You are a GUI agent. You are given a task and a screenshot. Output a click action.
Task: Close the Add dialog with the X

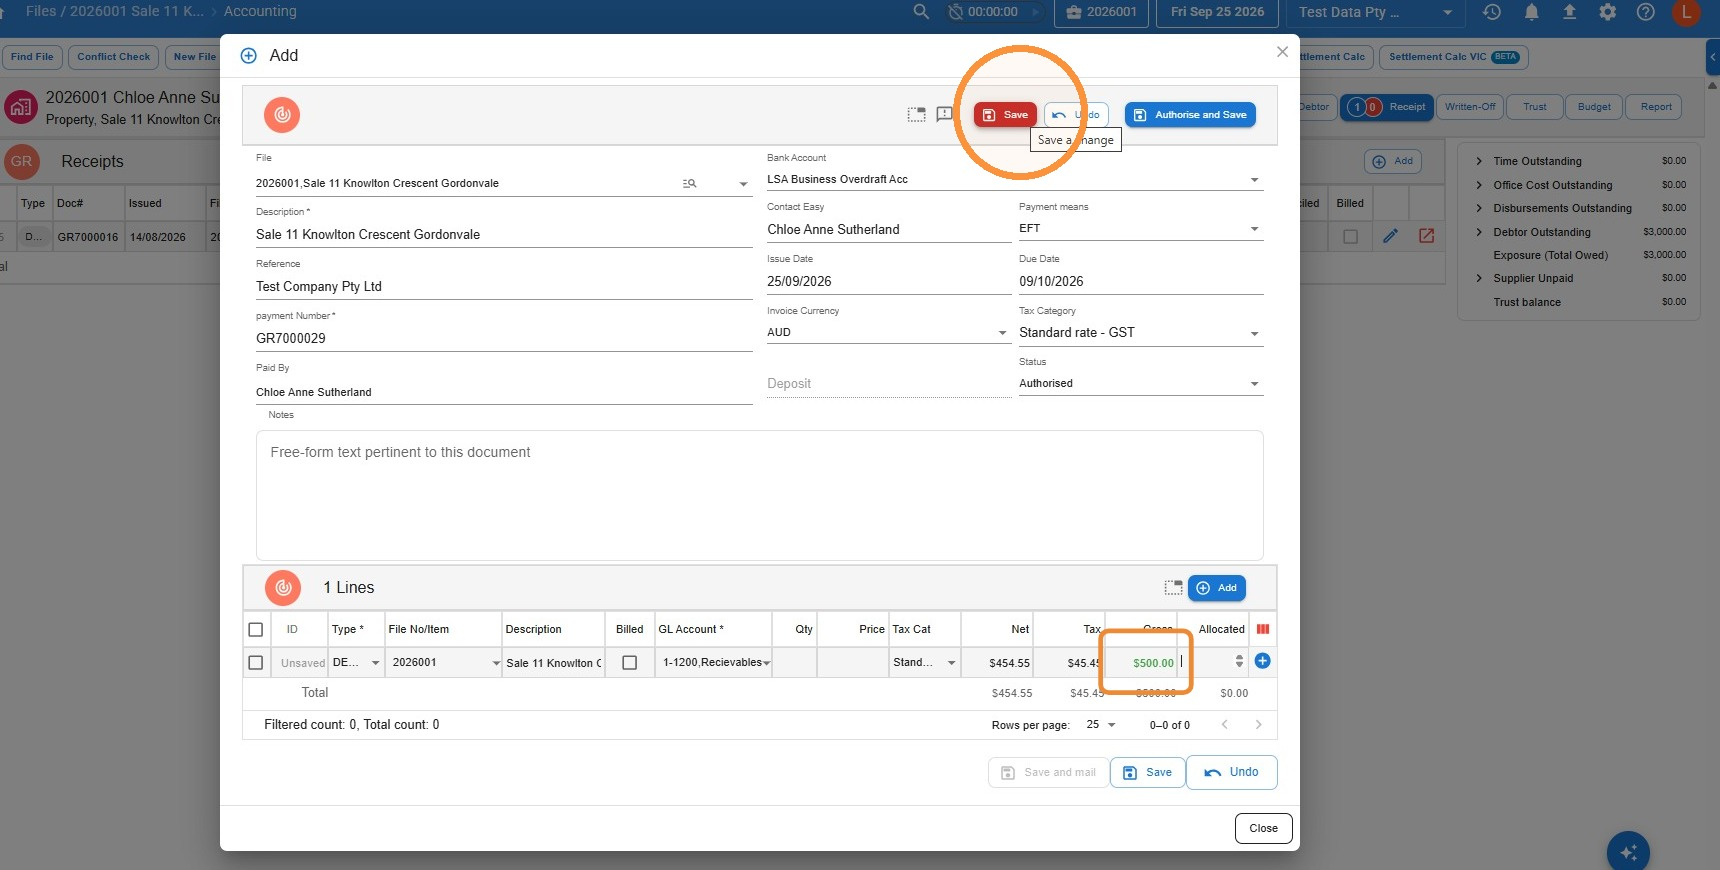click(x=1282, y=52)
